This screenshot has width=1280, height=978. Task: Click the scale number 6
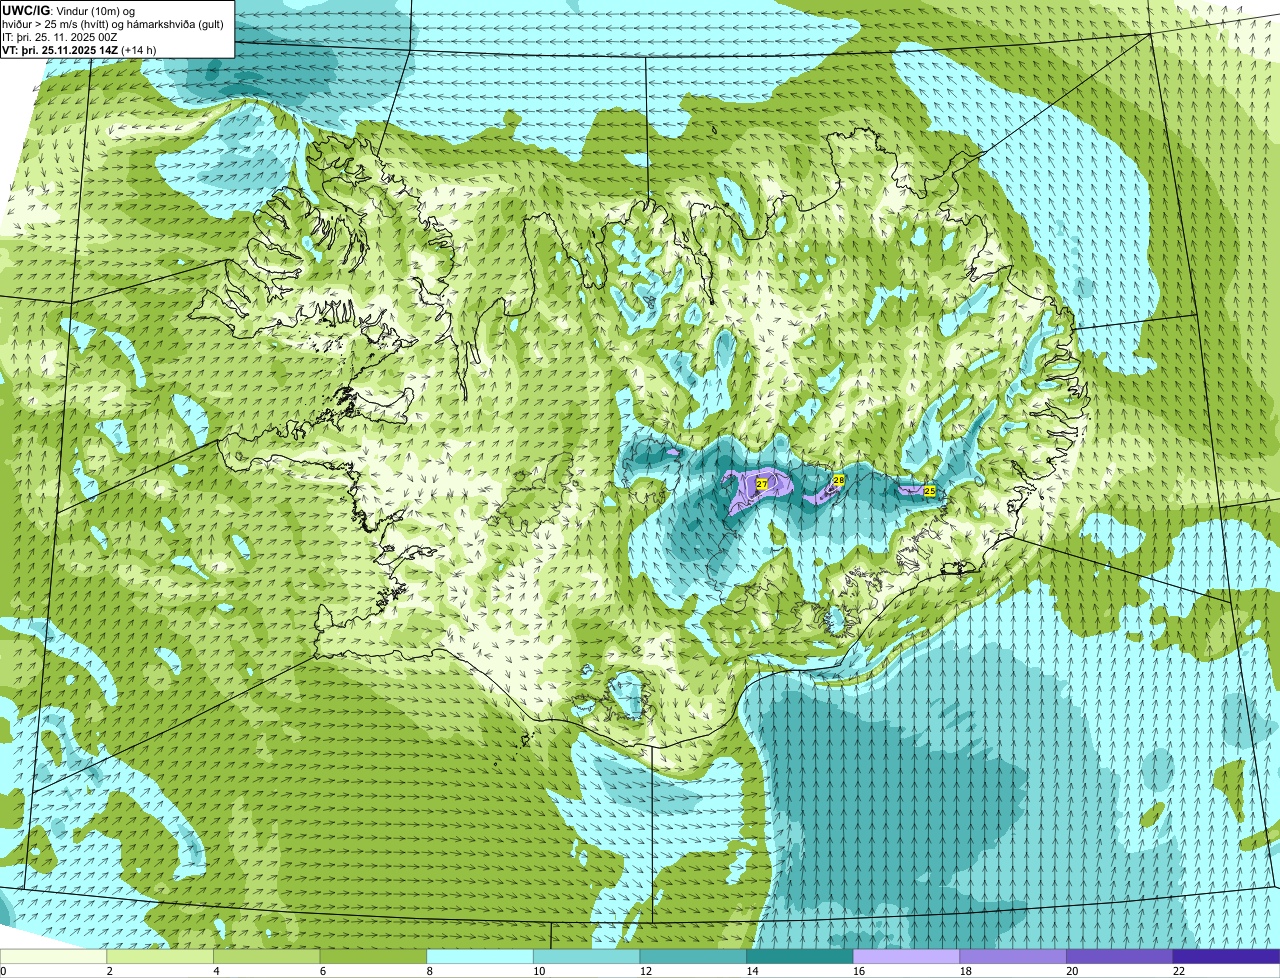point(322,971)
